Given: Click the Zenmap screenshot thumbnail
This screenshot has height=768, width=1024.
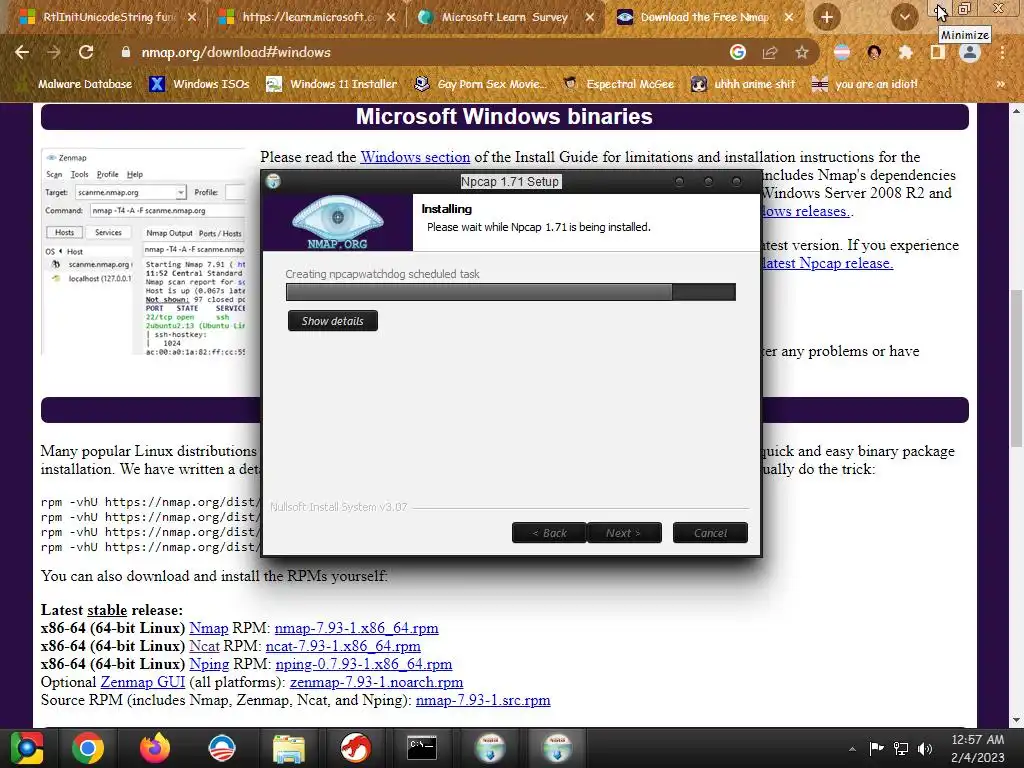Looking at the screenshot, I should point(144,253).
